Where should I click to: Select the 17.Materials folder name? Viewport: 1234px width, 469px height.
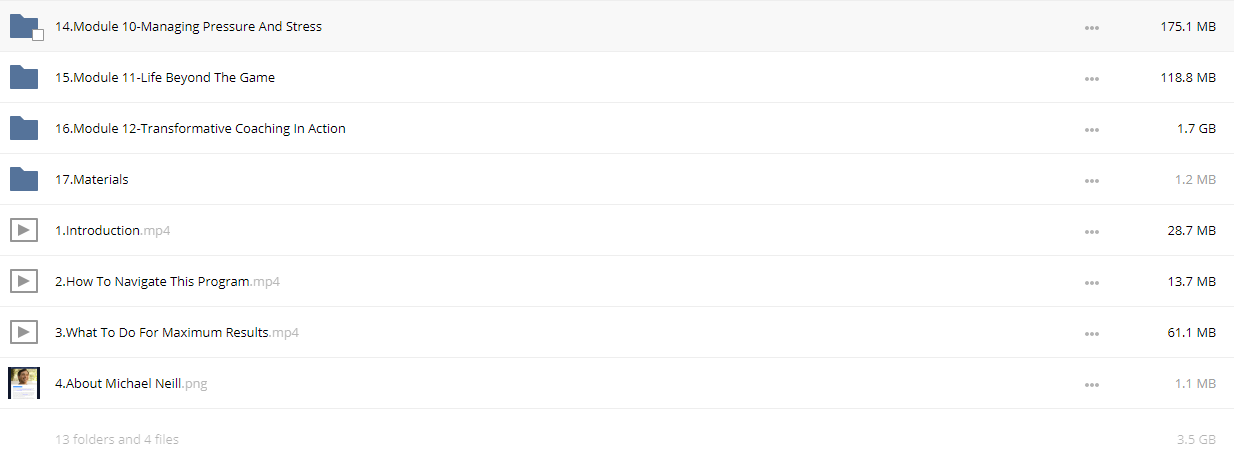pyautogui.click(x=92, y=180)
